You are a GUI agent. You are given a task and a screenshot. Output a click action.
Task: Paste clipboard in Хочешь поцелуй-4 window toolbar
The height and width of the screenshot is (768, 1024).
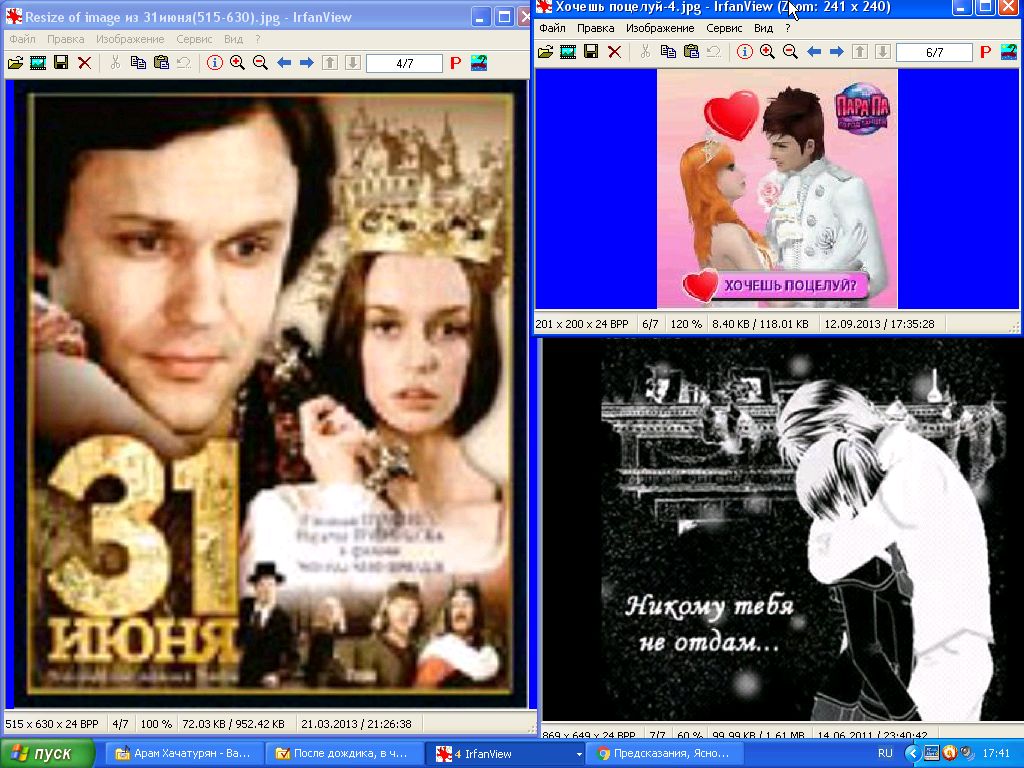pyautogui.click(x=691, y=52)
